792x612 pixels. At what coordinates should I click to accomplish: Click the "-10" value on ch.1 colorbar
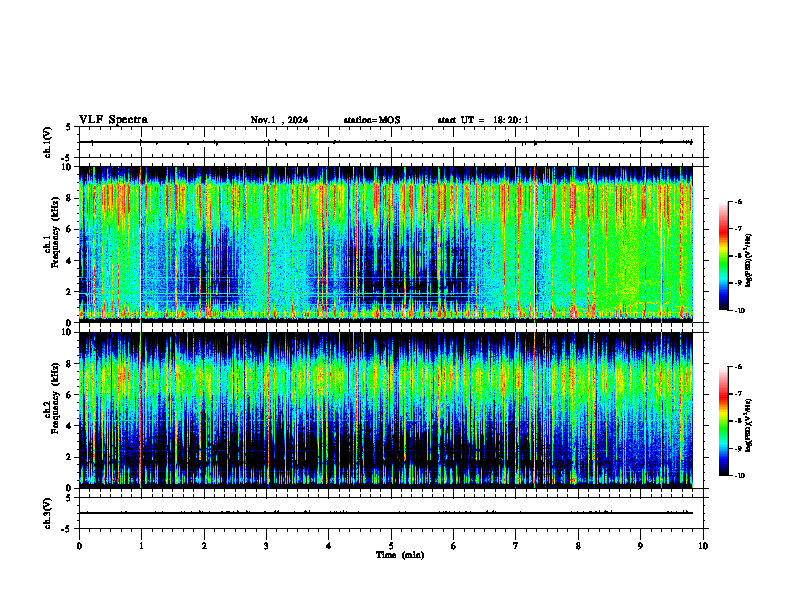click(739, 311)
